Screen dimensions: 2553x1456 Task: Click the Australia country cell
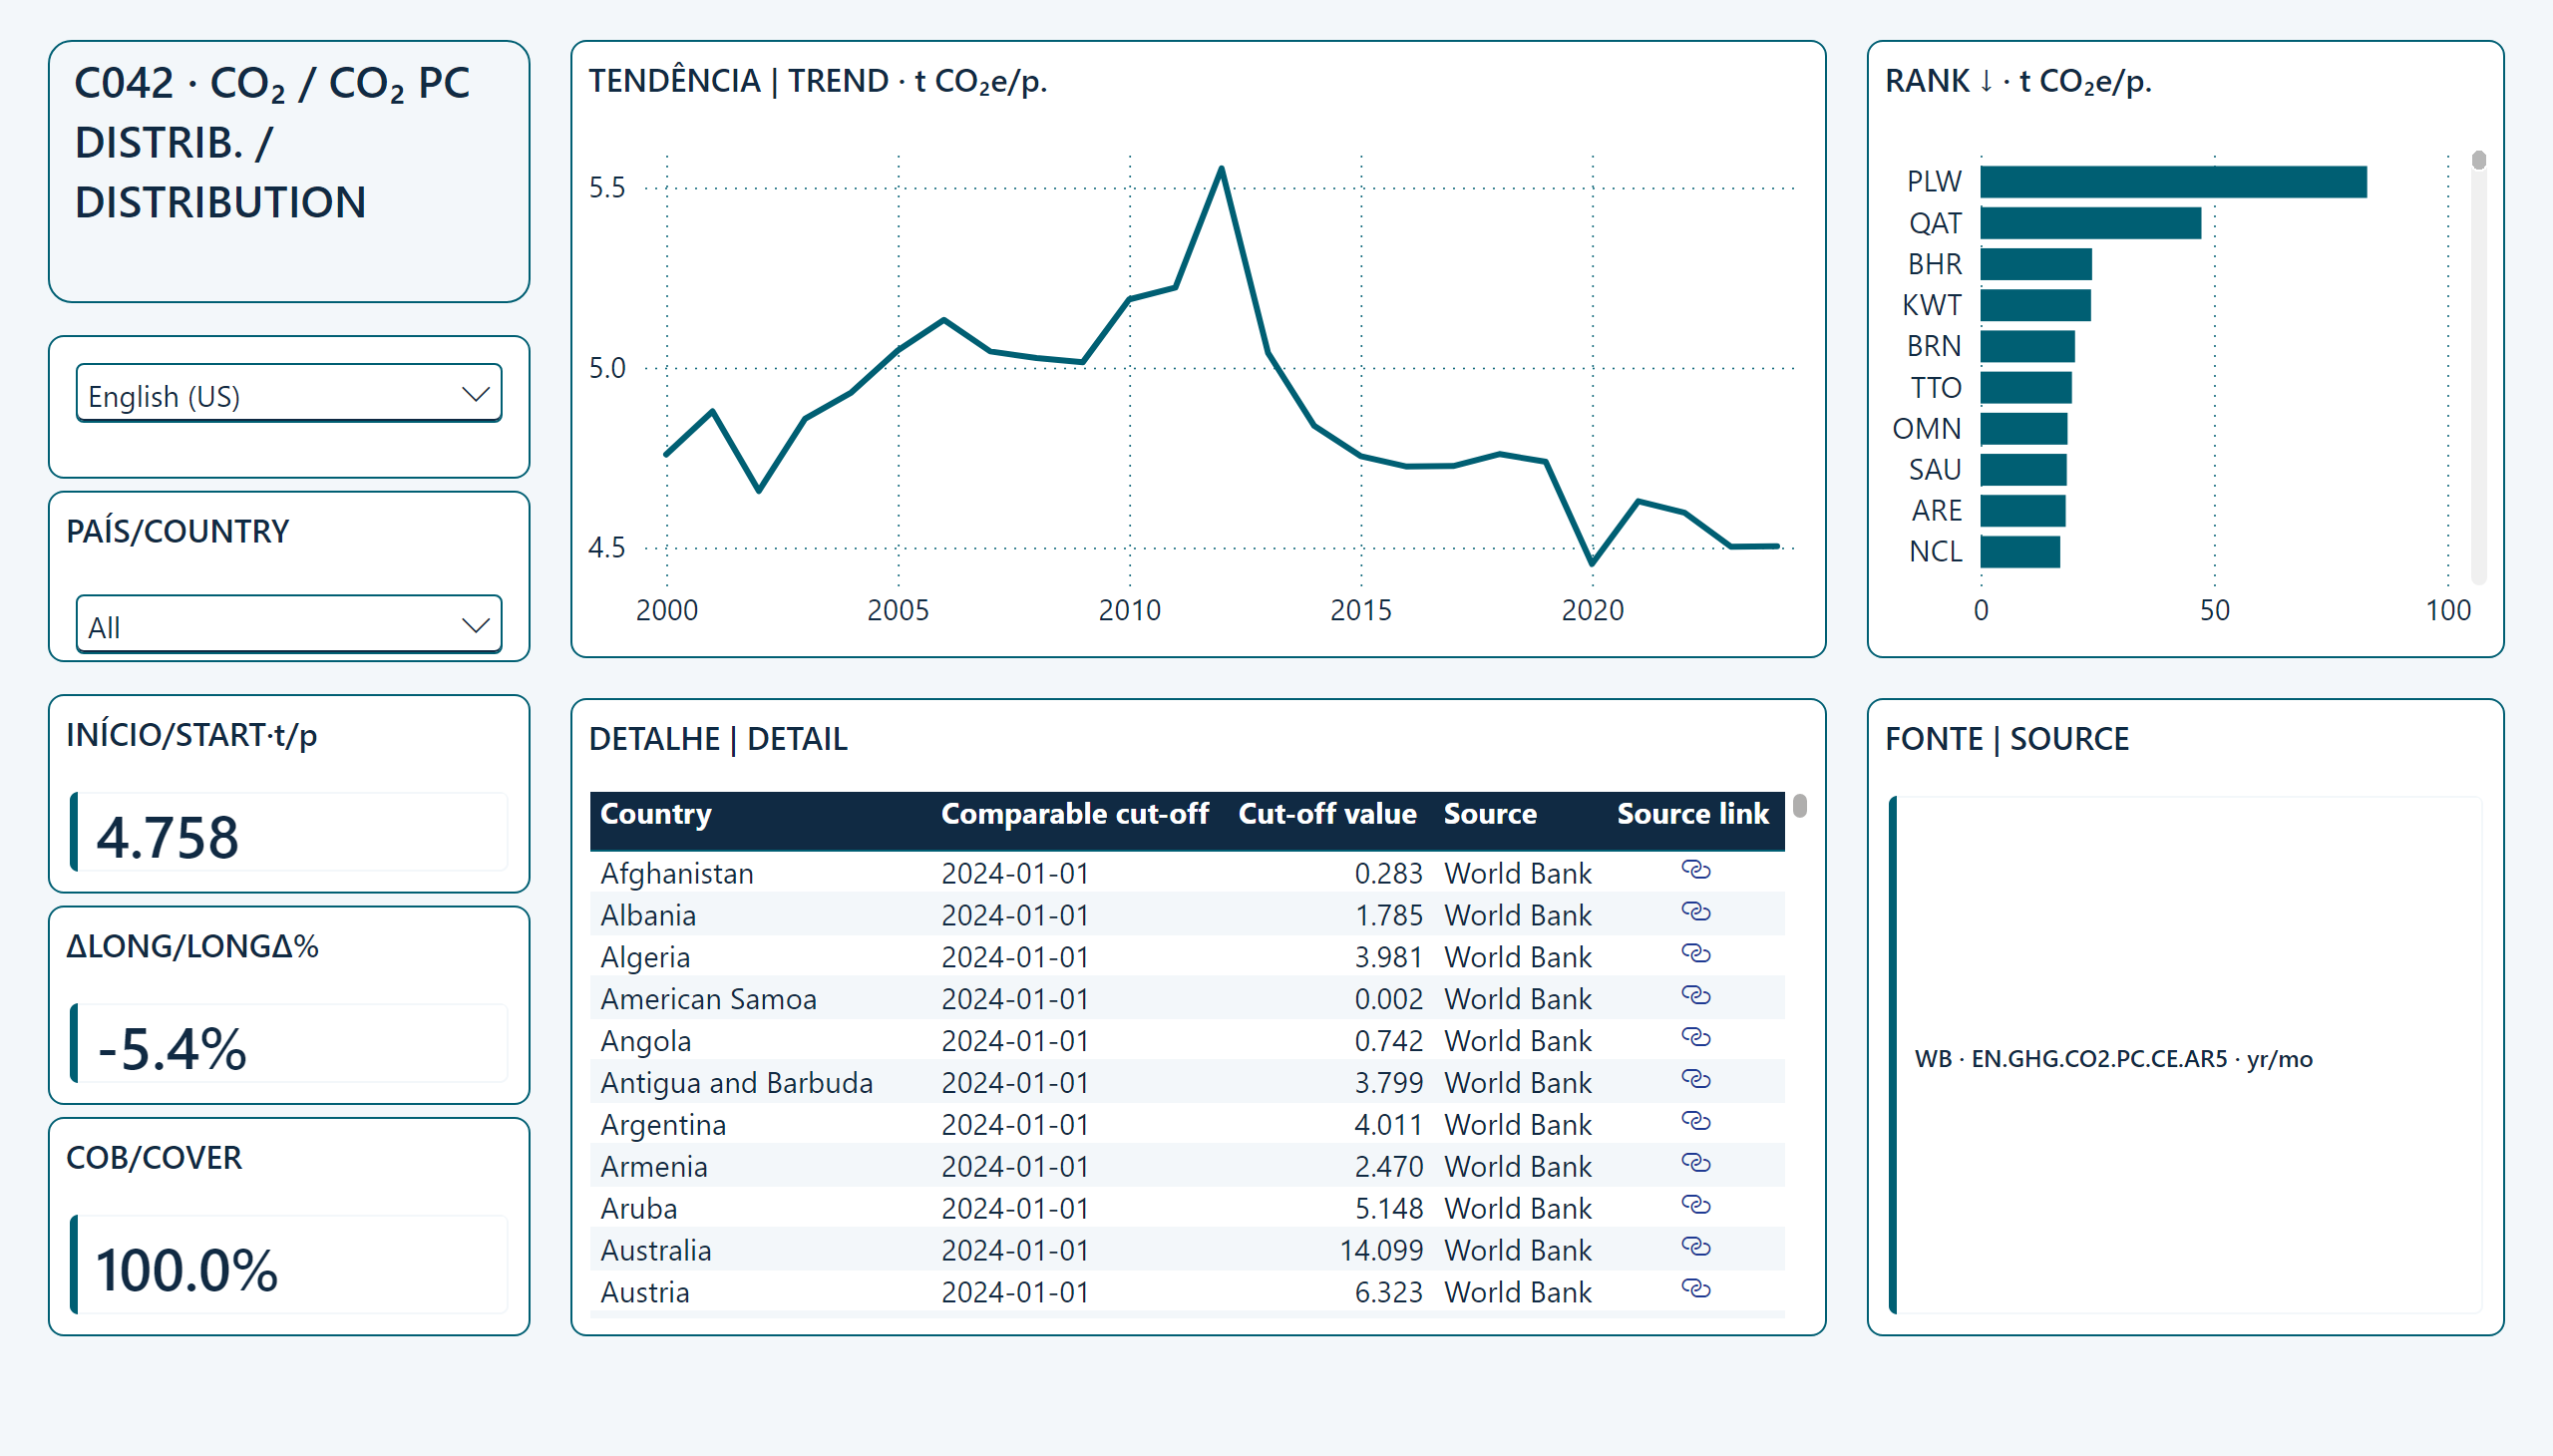[x=656, y=1251]
